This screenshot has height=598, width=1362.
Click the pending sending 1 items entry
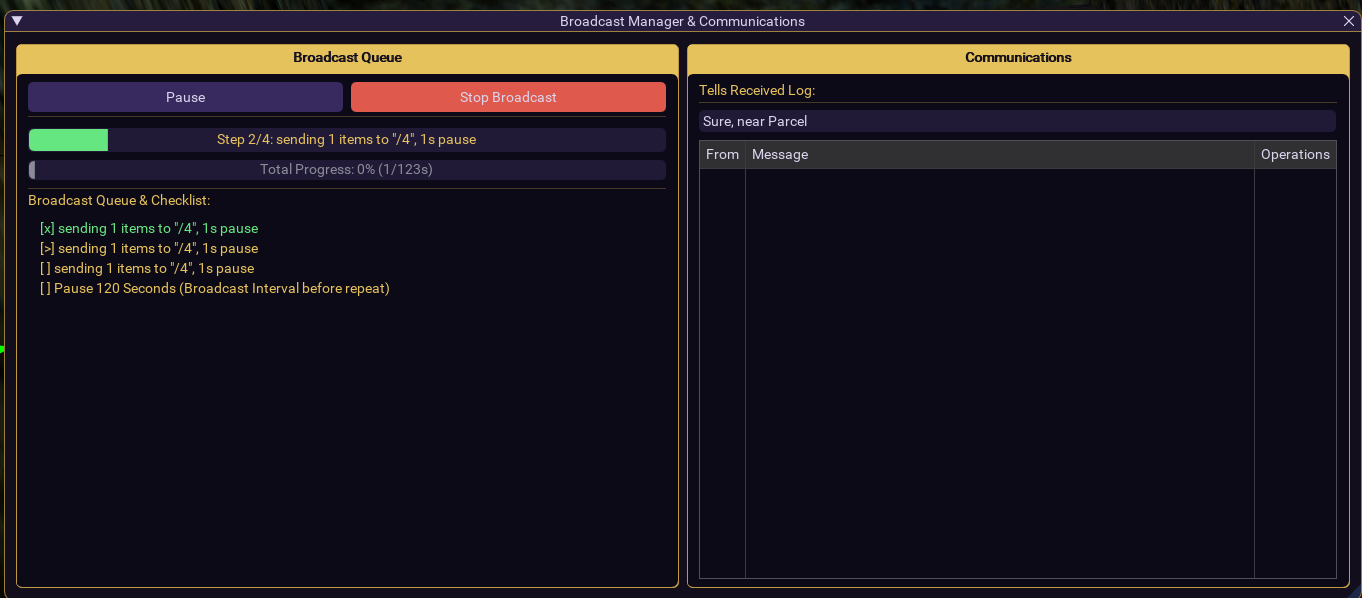tap(147, 269)
